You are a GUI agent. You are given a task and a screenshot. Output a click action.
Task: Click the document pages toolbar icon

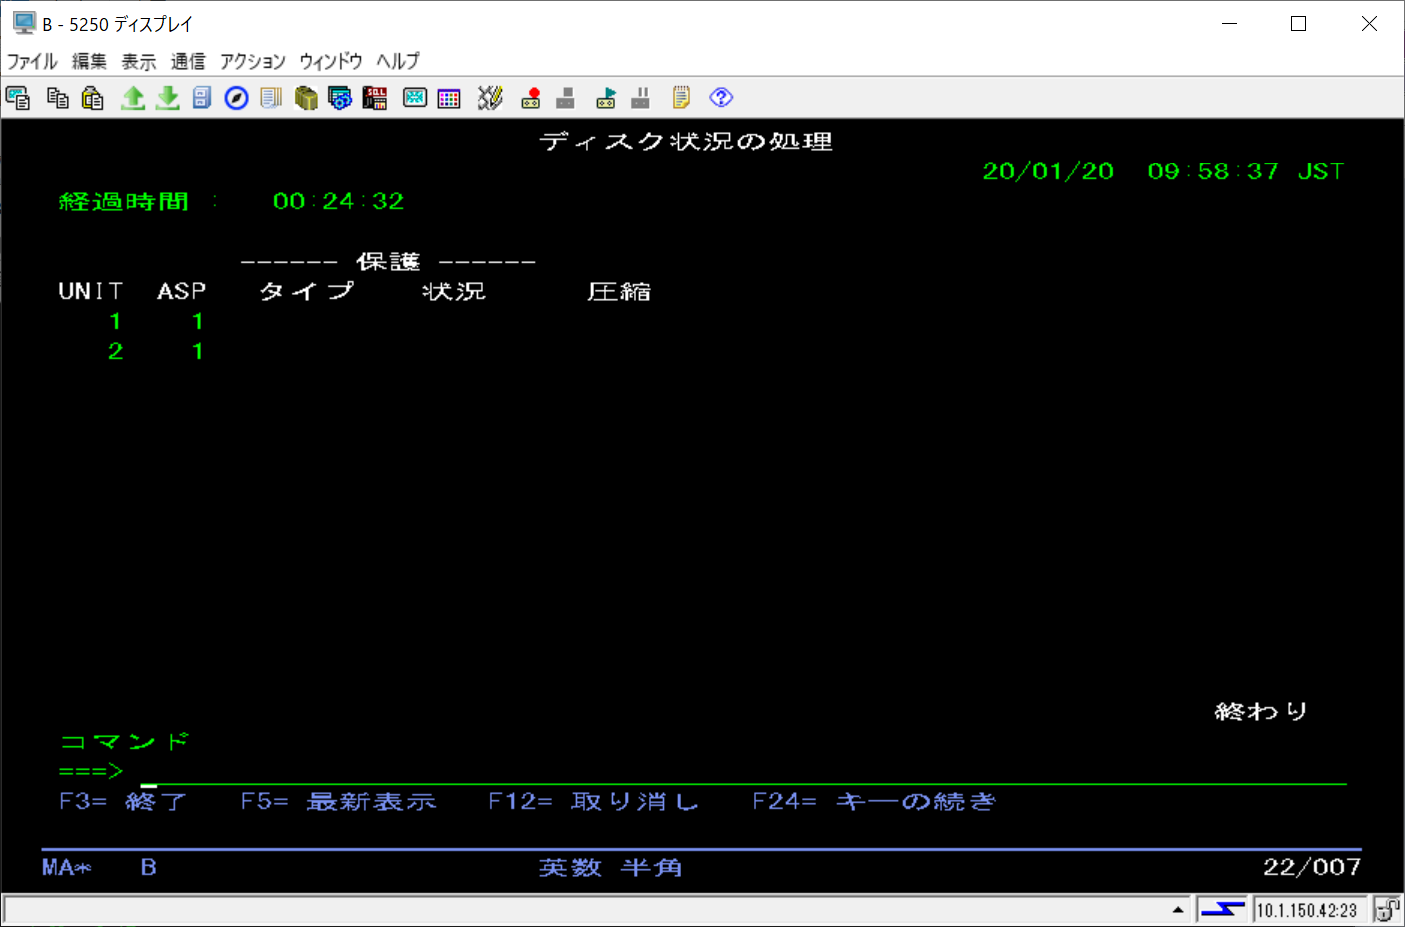(x=271, y=98)
